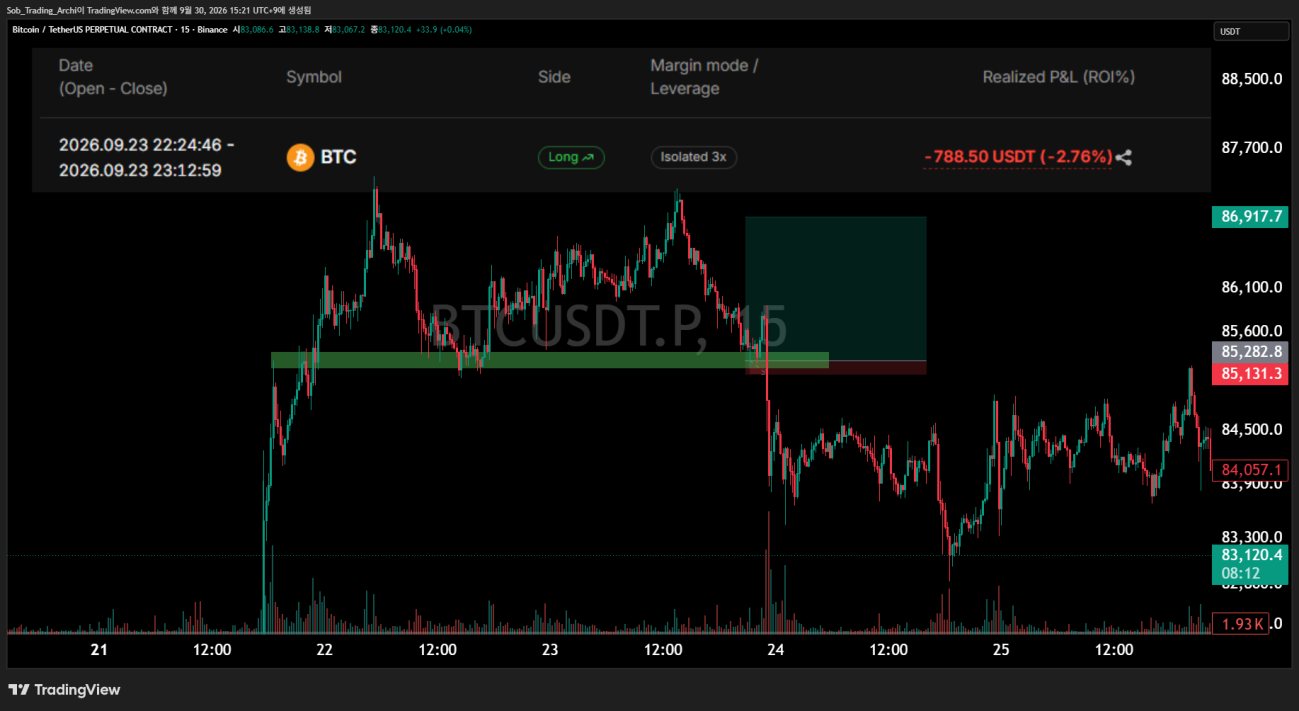Click the +33.9 (+0.04%) change value
Screen dimensions: 1299x711
(445, 29)
